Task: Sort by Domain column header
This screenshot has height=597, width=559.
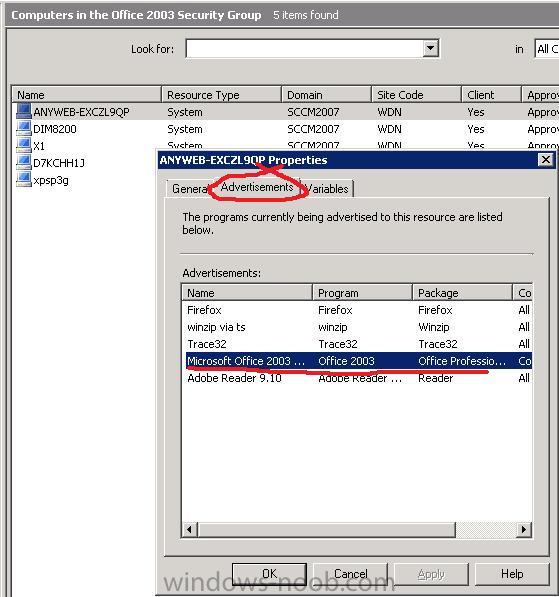Action: tap(326, 94)
